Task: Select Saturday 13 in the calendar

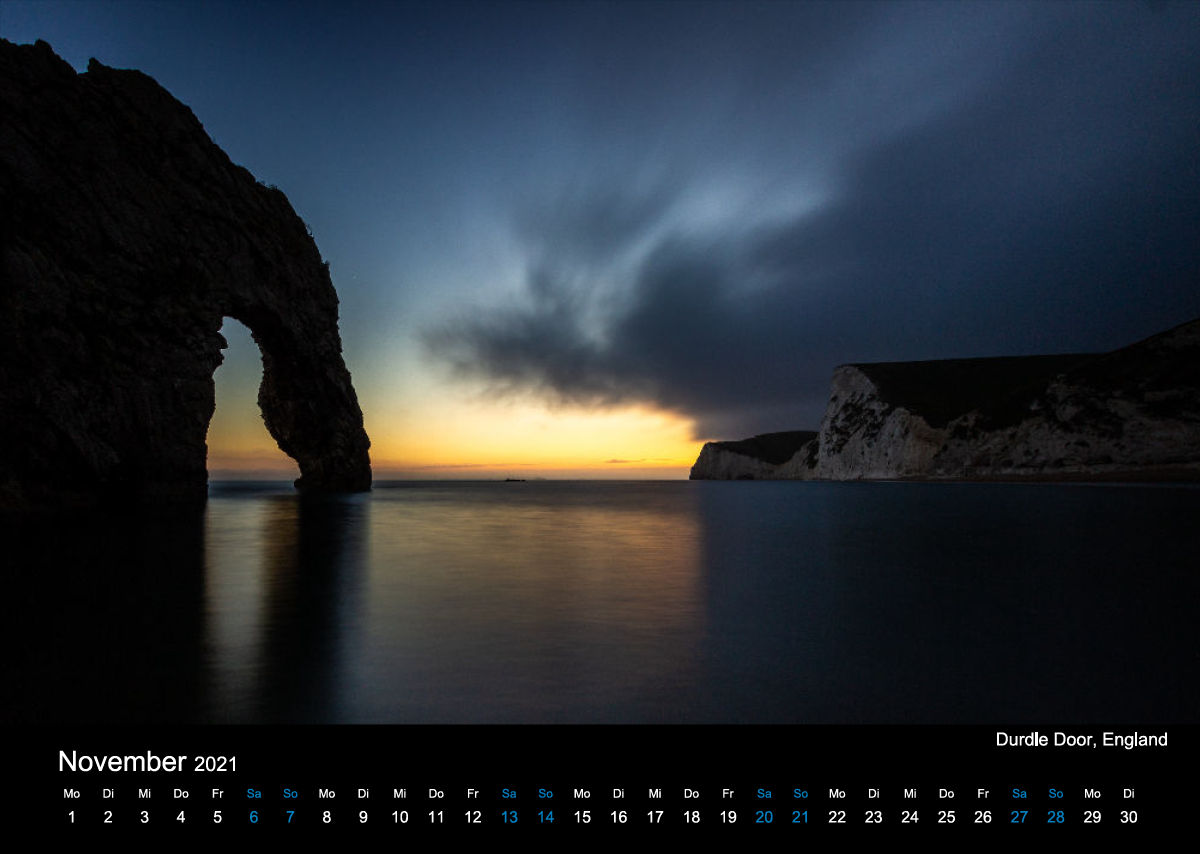Action: tap(509, 817)
